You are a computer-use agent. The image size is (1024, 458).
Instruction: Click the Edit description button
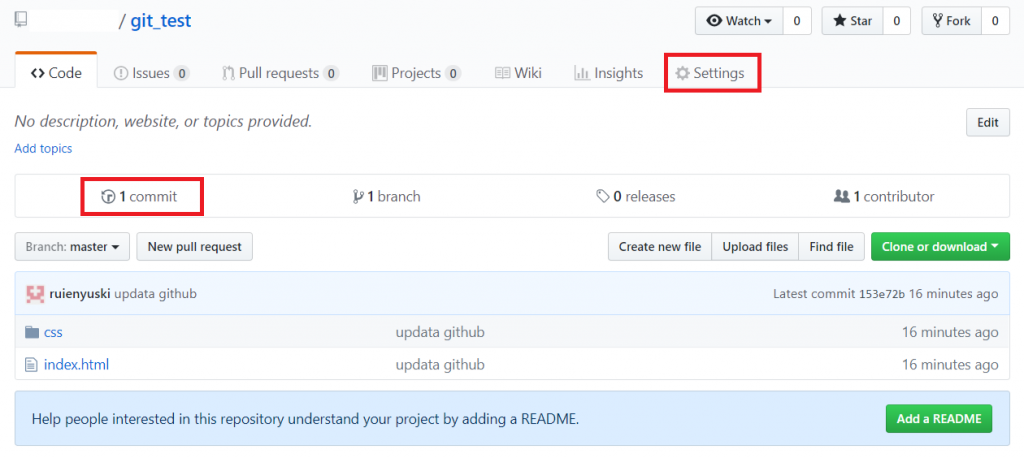tap(987, 123)
